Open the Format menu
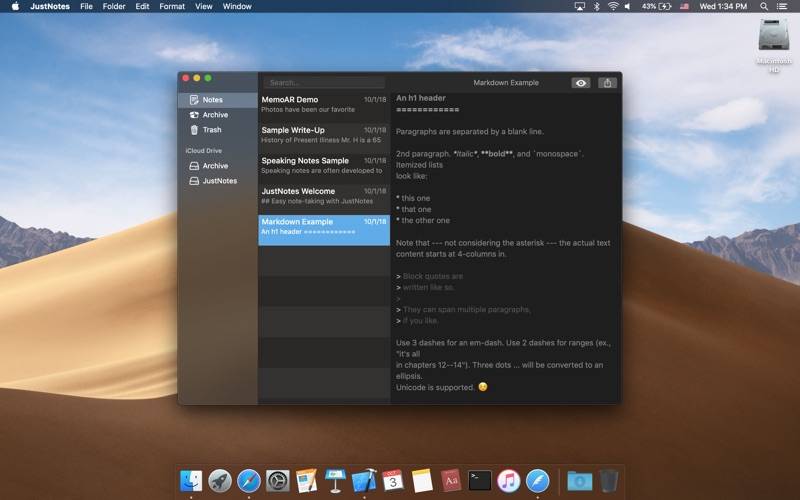 pyautogui.click(x=172, y=6)
